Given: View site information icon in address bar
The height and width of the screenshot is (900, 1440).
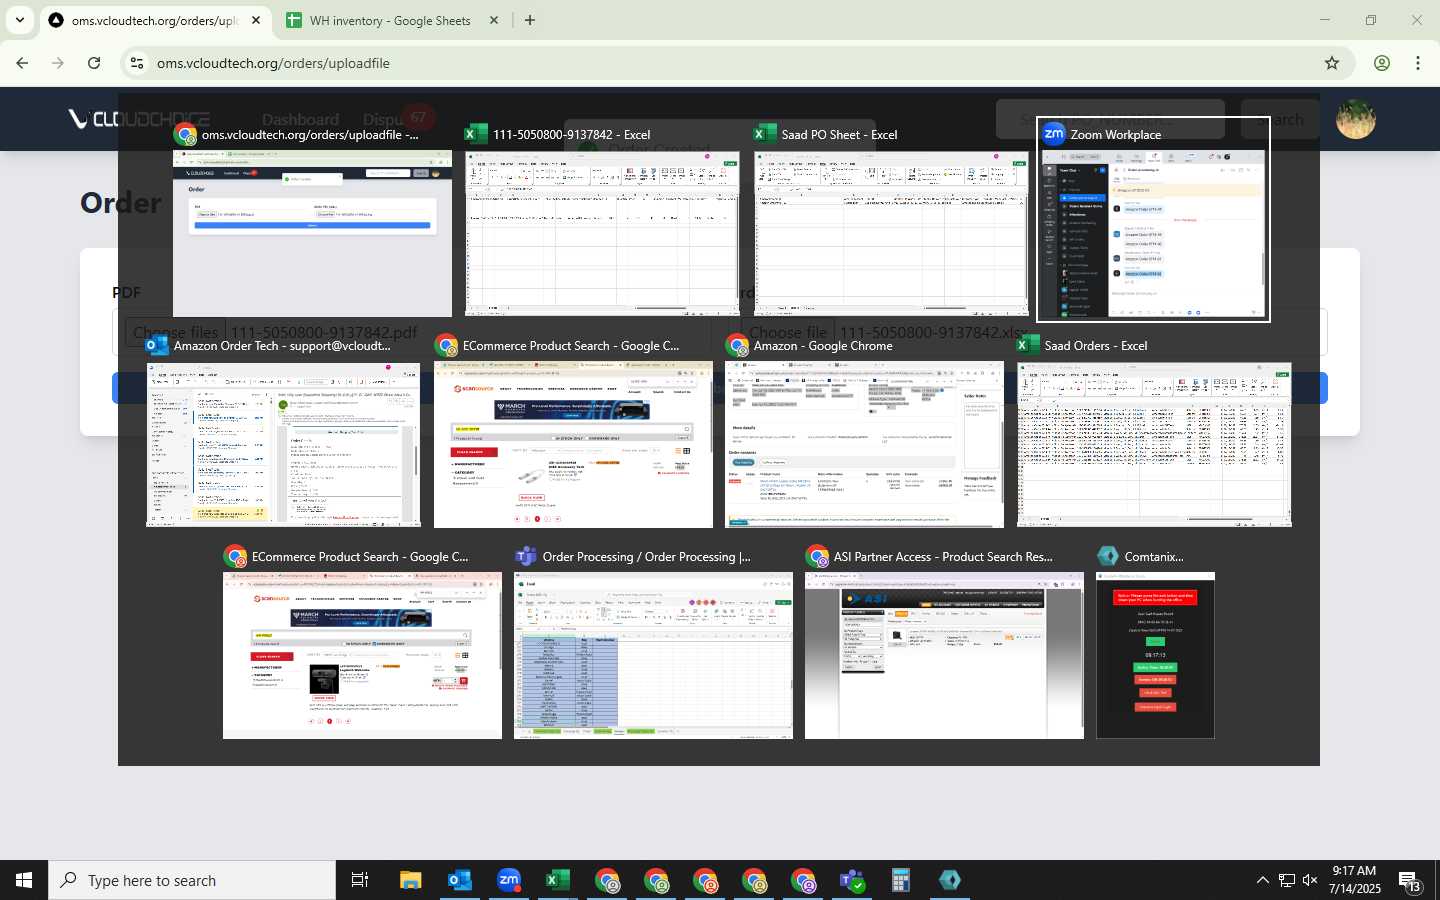Looking at the screenshot, I should click(137, 63).
